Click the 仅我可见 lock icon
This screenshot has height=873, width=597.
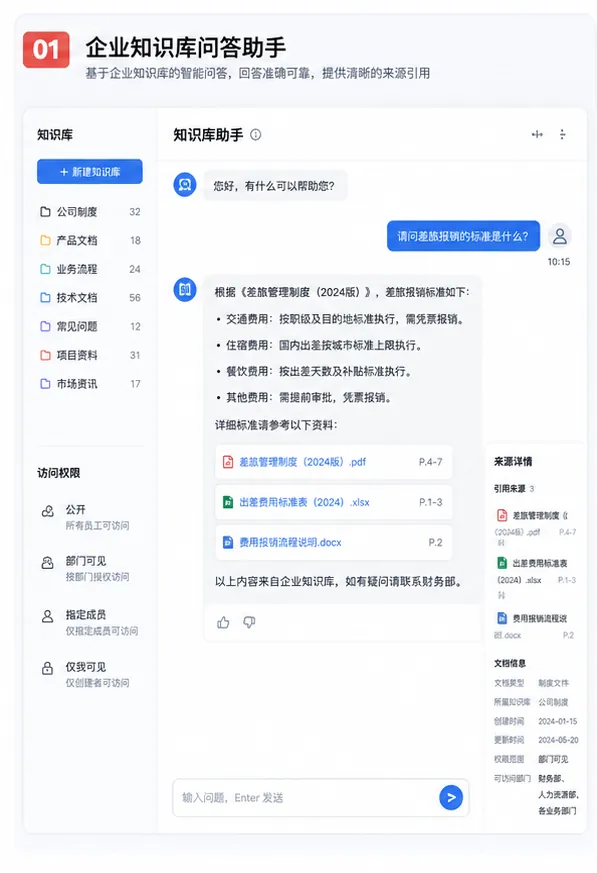[x=48, y=668]
